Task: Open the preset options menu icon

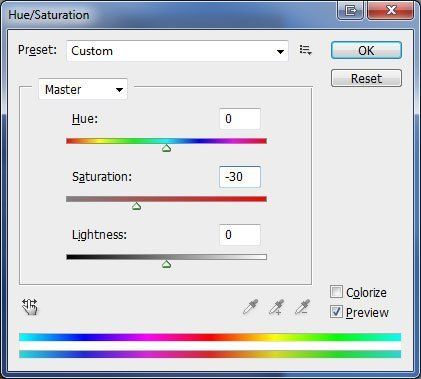Action: point(305,50)
